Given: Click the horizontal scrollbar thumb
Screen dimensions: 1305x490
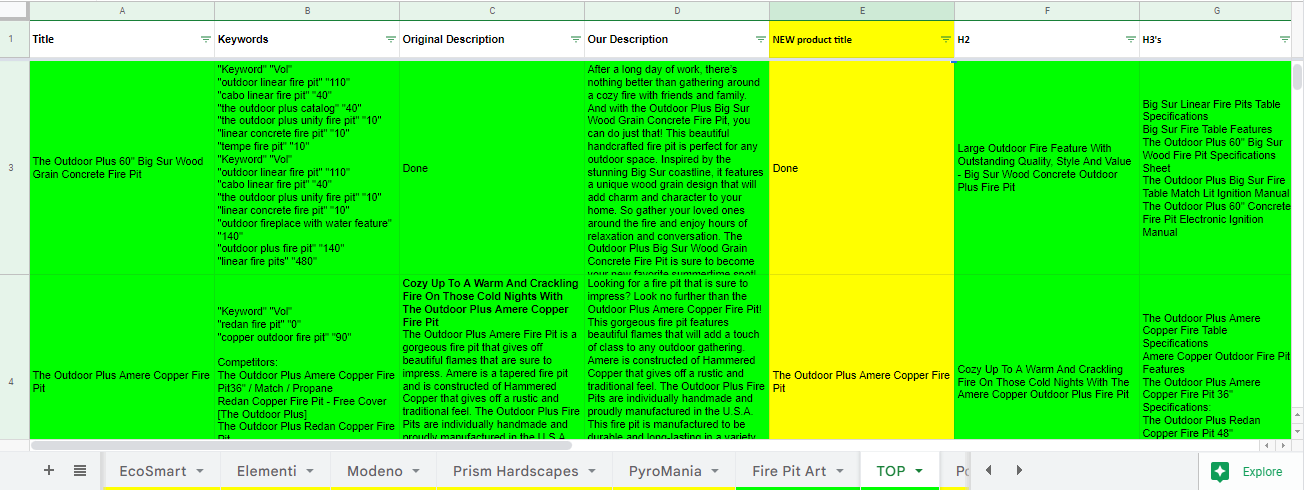Looking at the screenshot, I should click(x=302, y=445).
